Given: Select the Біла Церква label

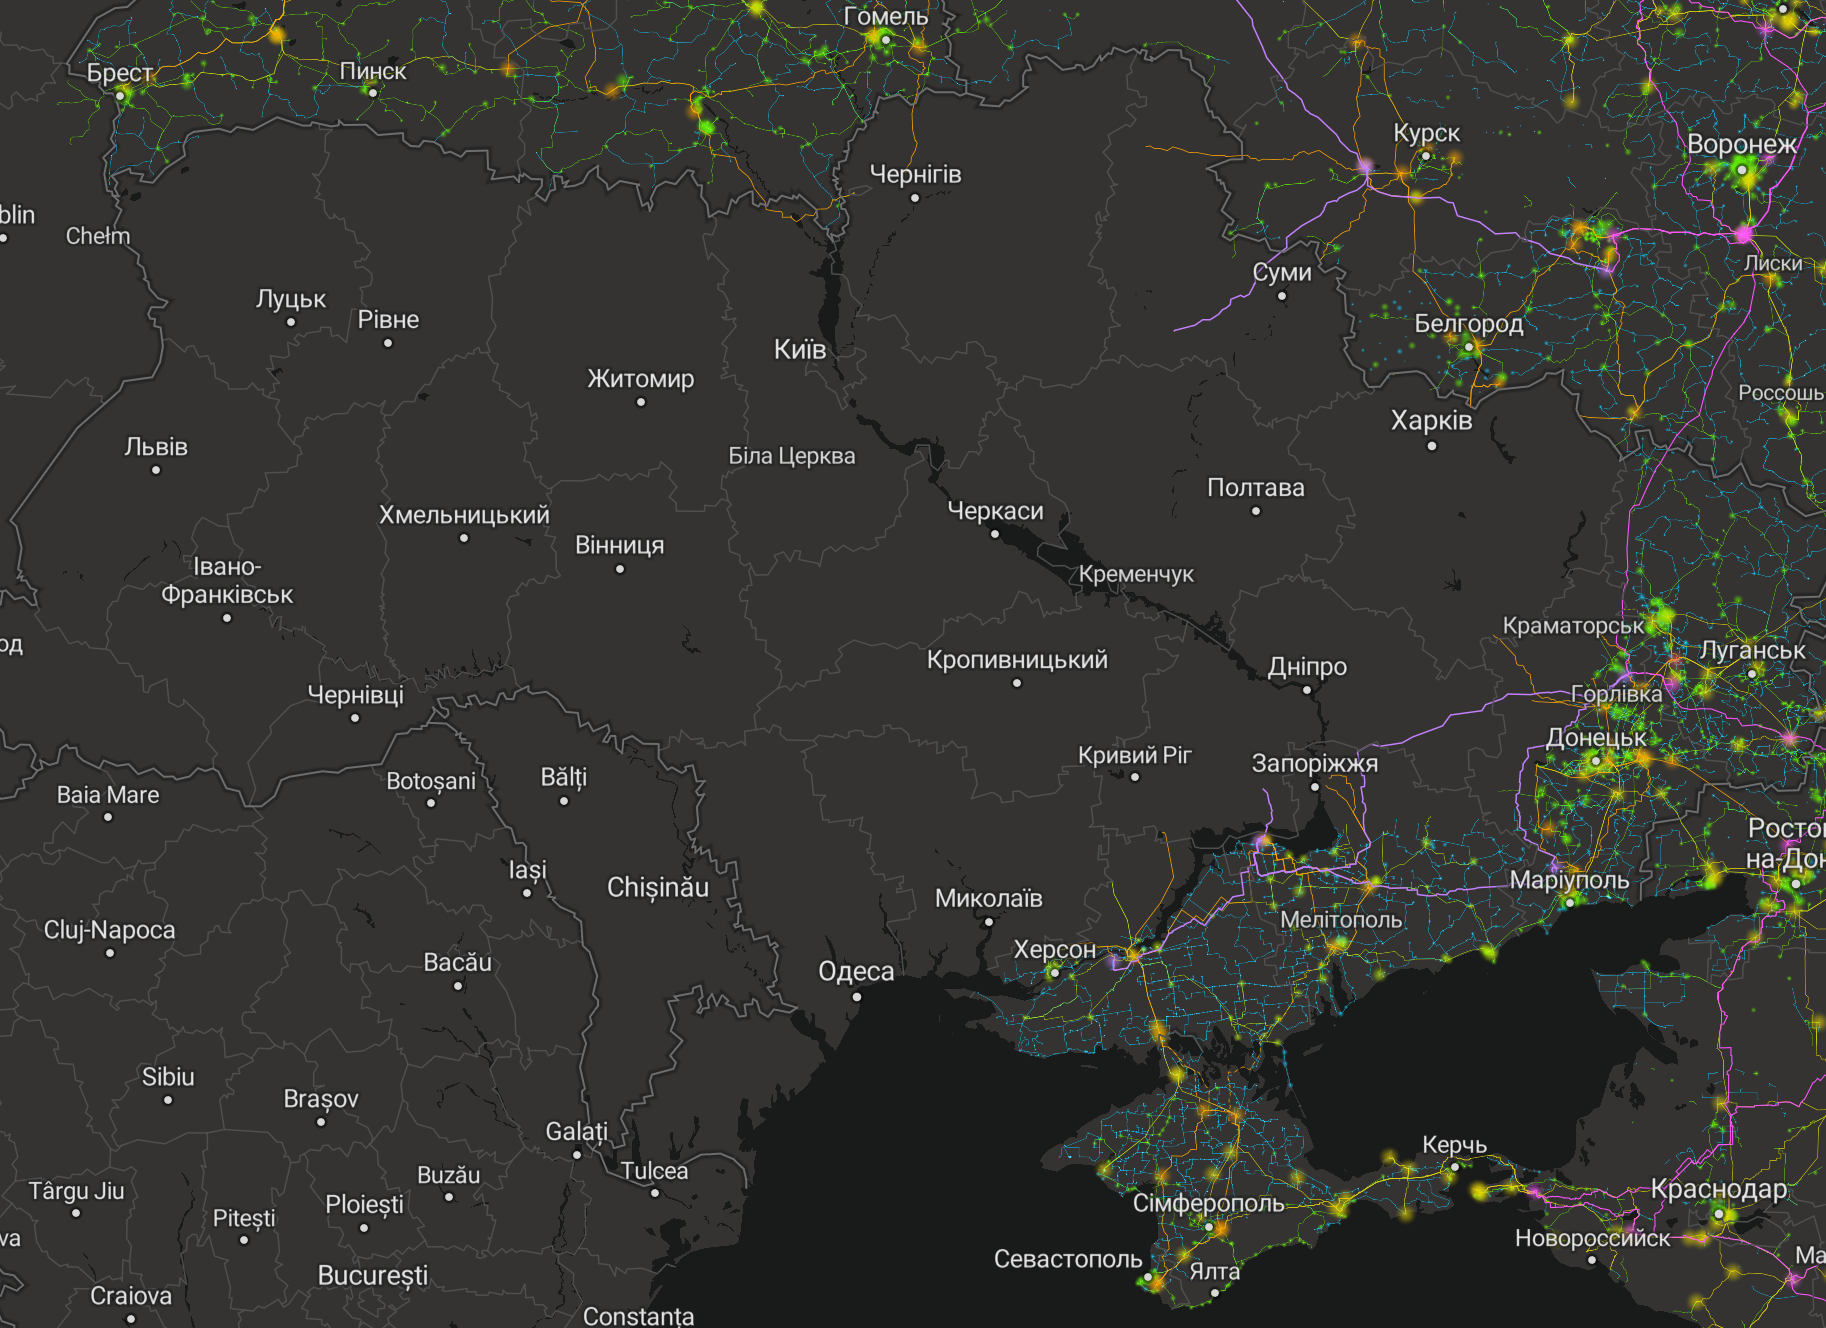Looking at the screenshot, I should tap(792, 456).
